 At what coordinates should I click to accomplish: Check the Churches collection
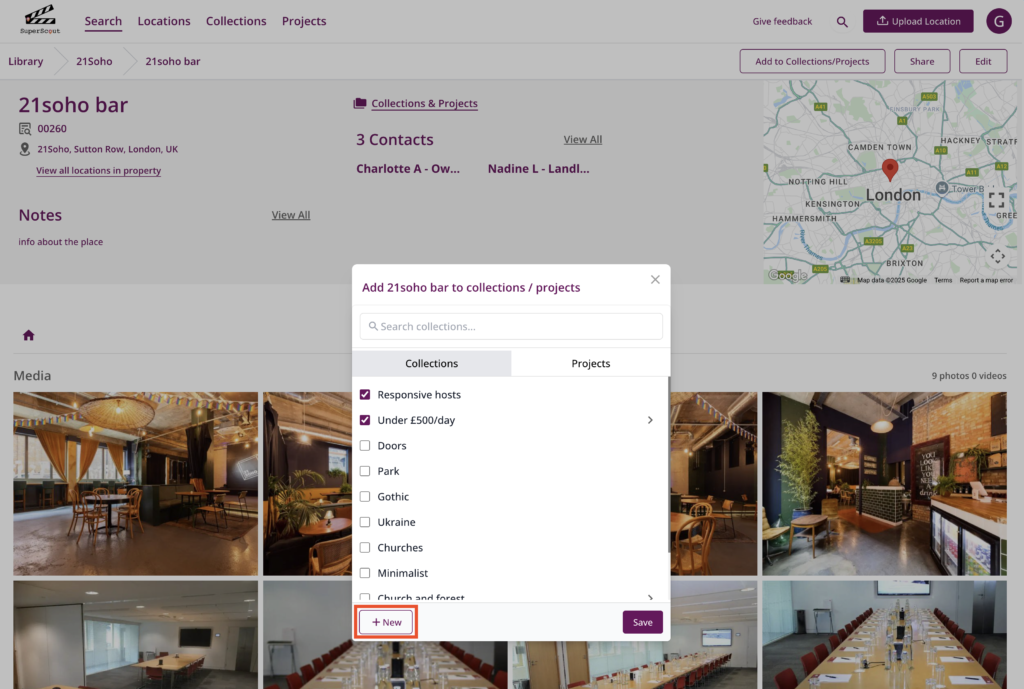pyautogui.click(x=365, y=547)
